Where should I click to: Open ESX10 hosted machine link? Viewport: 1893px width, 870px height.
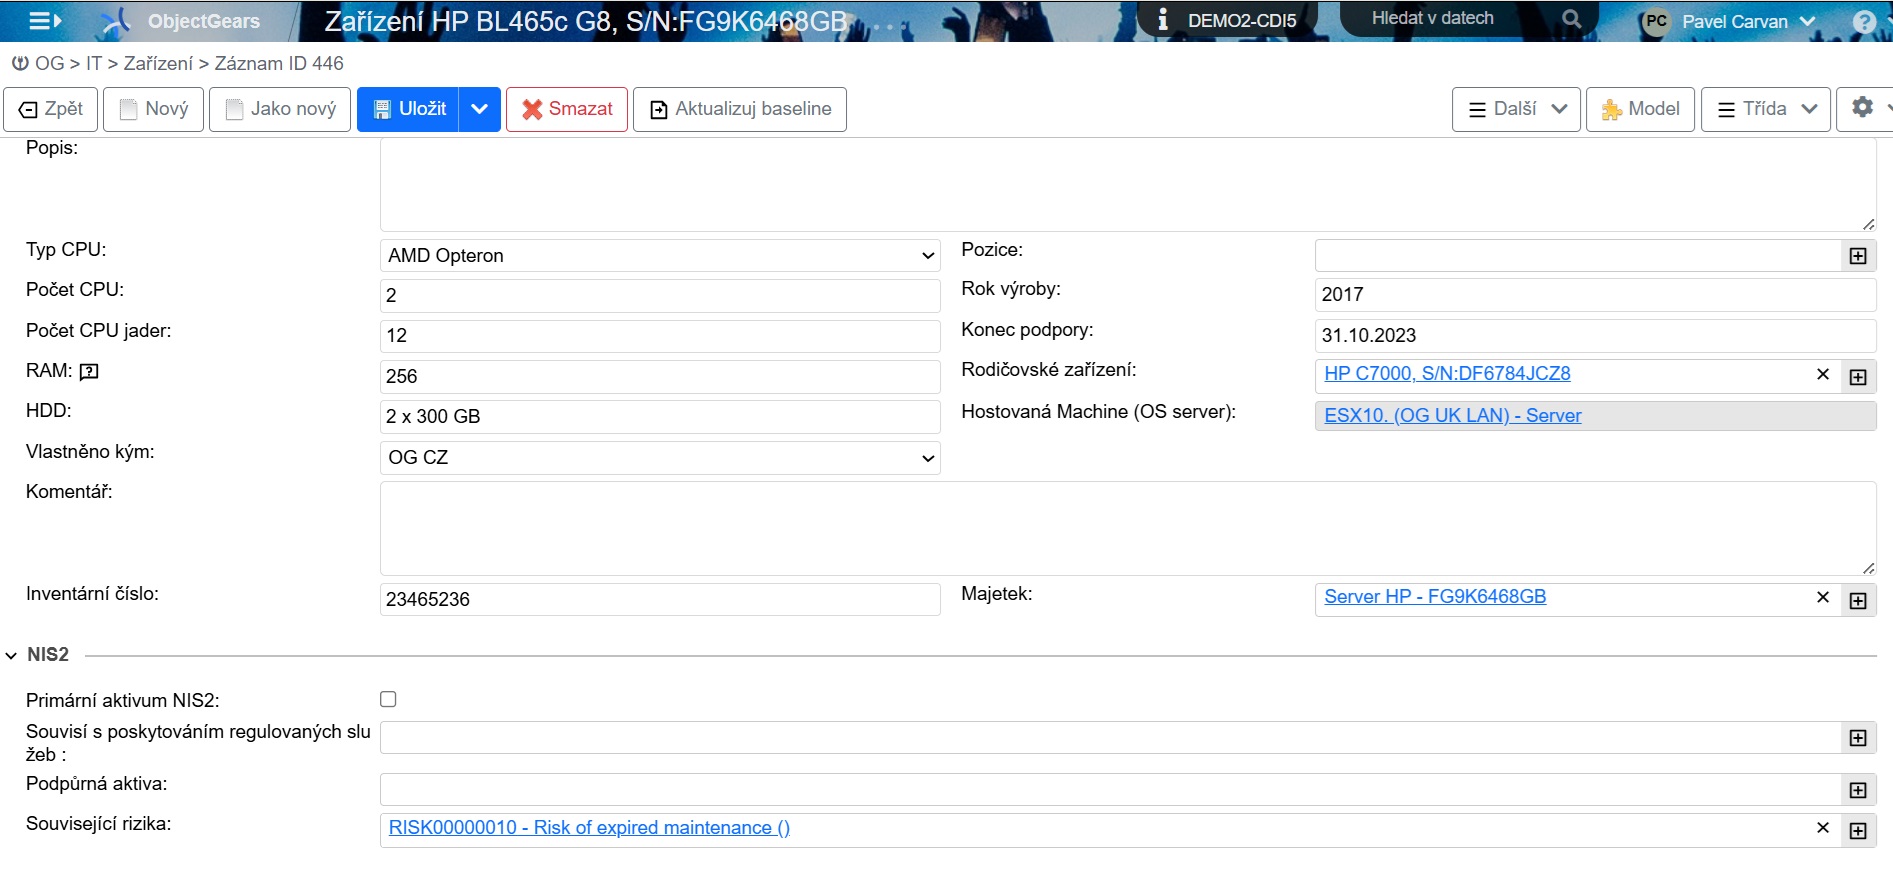click(x=1452, y=415)
